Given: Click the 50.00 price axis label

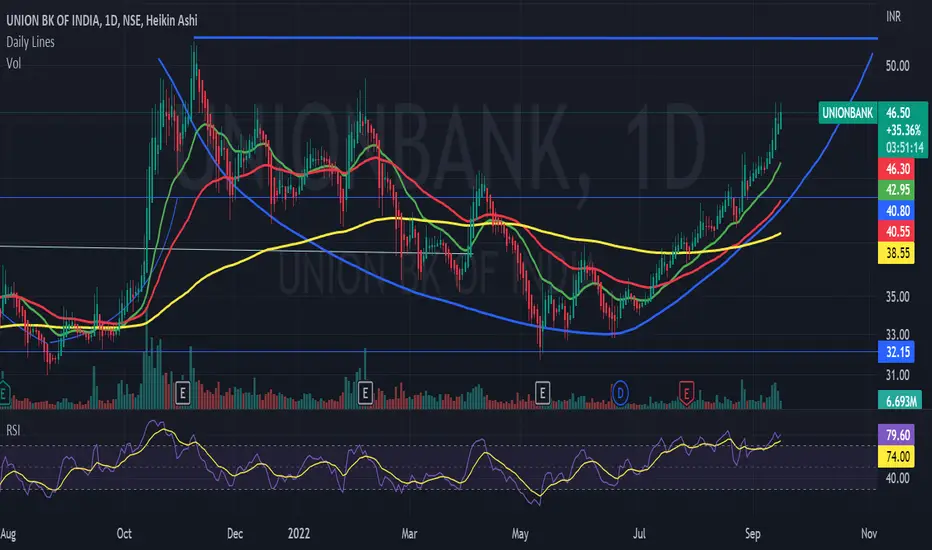Looking at the screenshot, I should [x=898, y=66].
